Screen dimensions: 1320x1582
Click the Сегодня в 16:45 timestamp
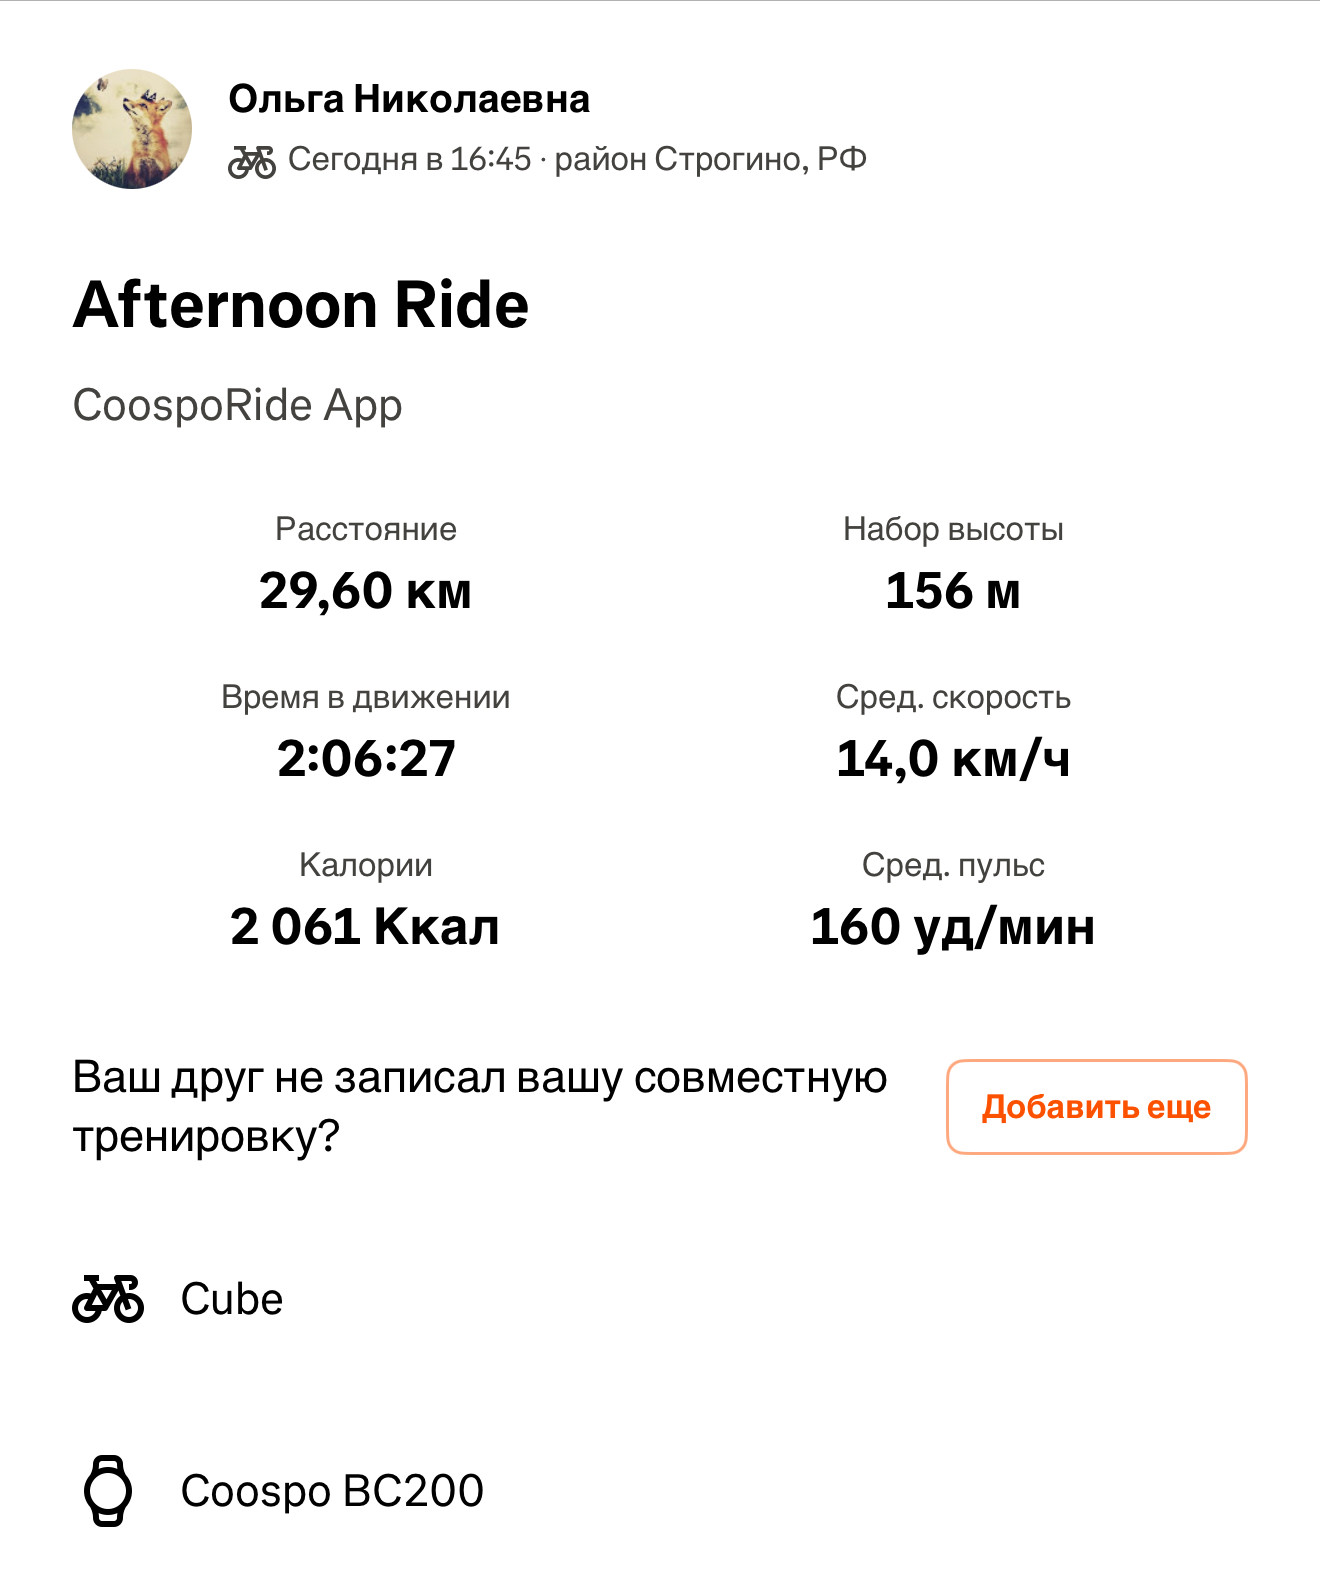(x=410, y=159)
